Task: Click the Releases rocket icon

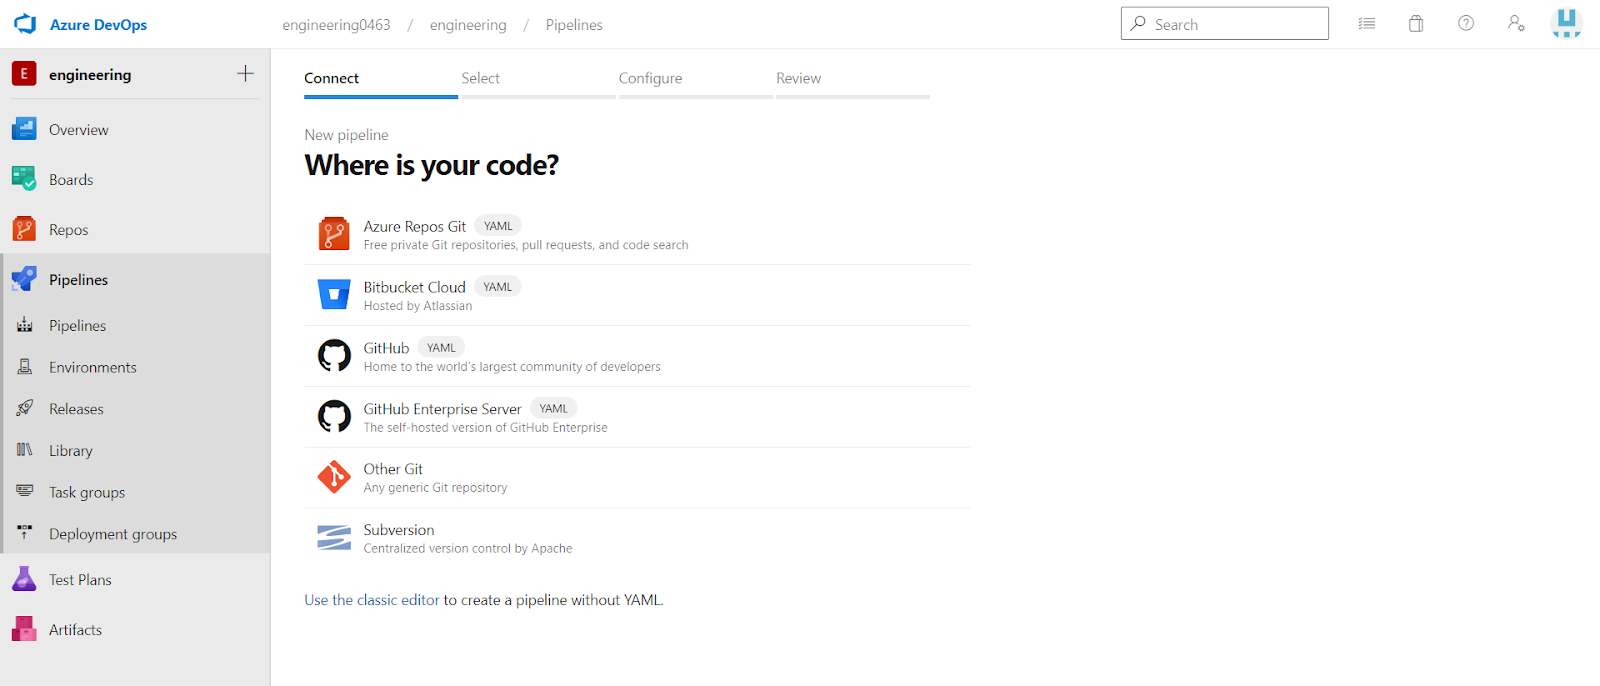Action: point(25,408)
